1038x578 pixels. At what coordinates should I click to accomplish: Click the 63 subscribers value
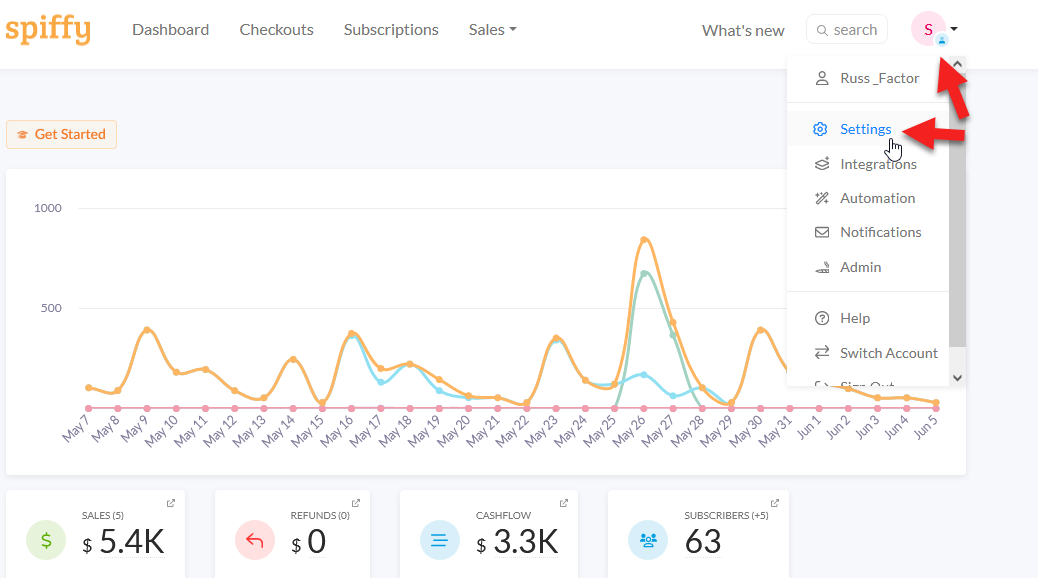pyautogui.click(x=702, y=542)
